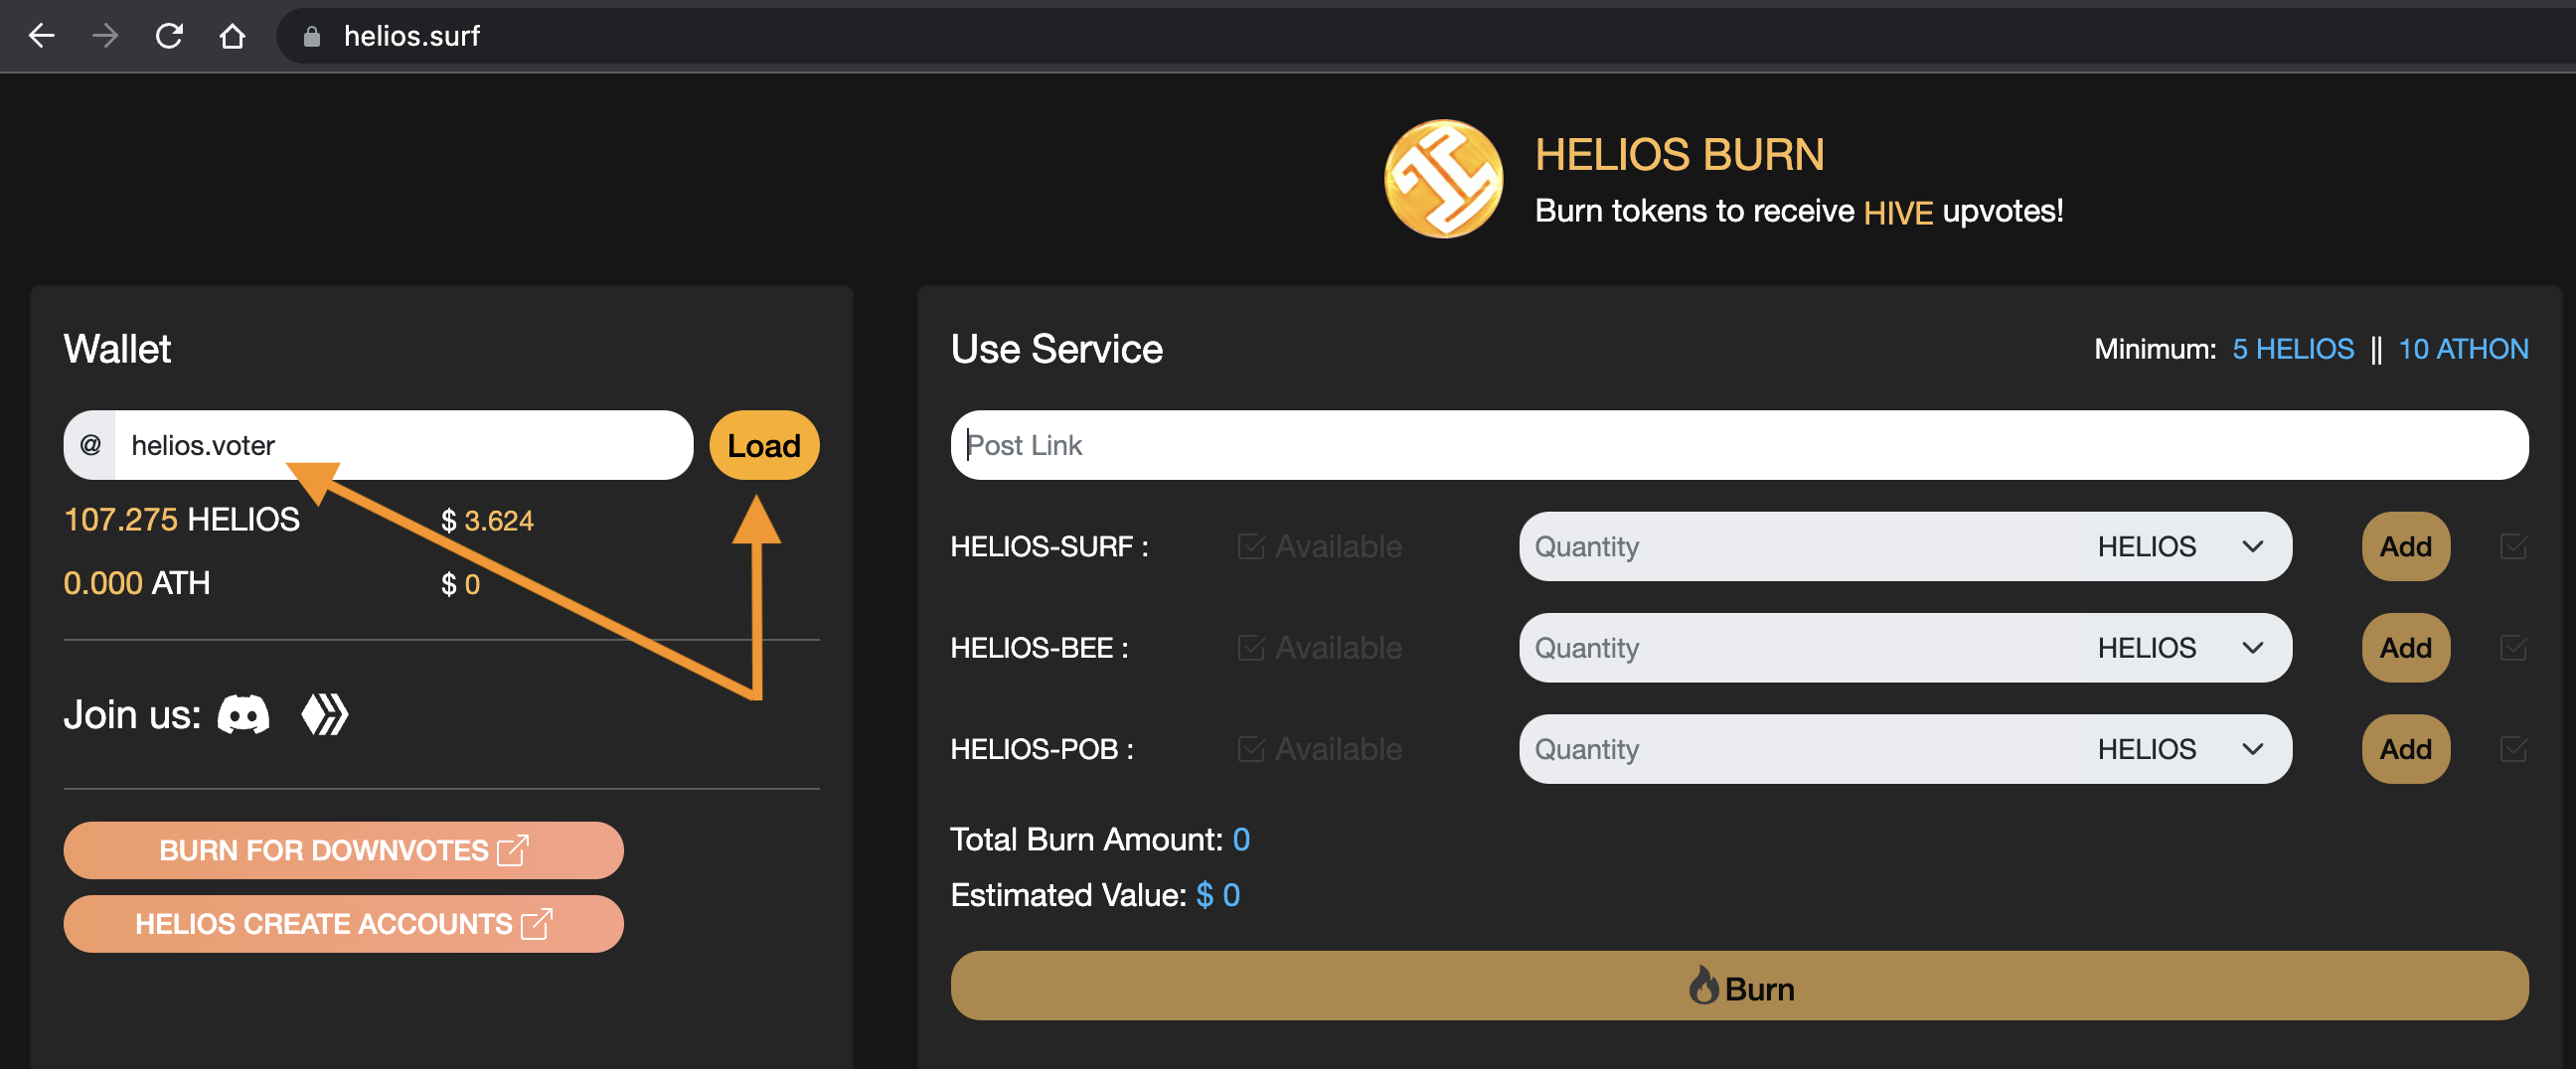Click the Total Burn Amount value
The width and height of the screenshot is (2576, 1069).
[1241, 840]
